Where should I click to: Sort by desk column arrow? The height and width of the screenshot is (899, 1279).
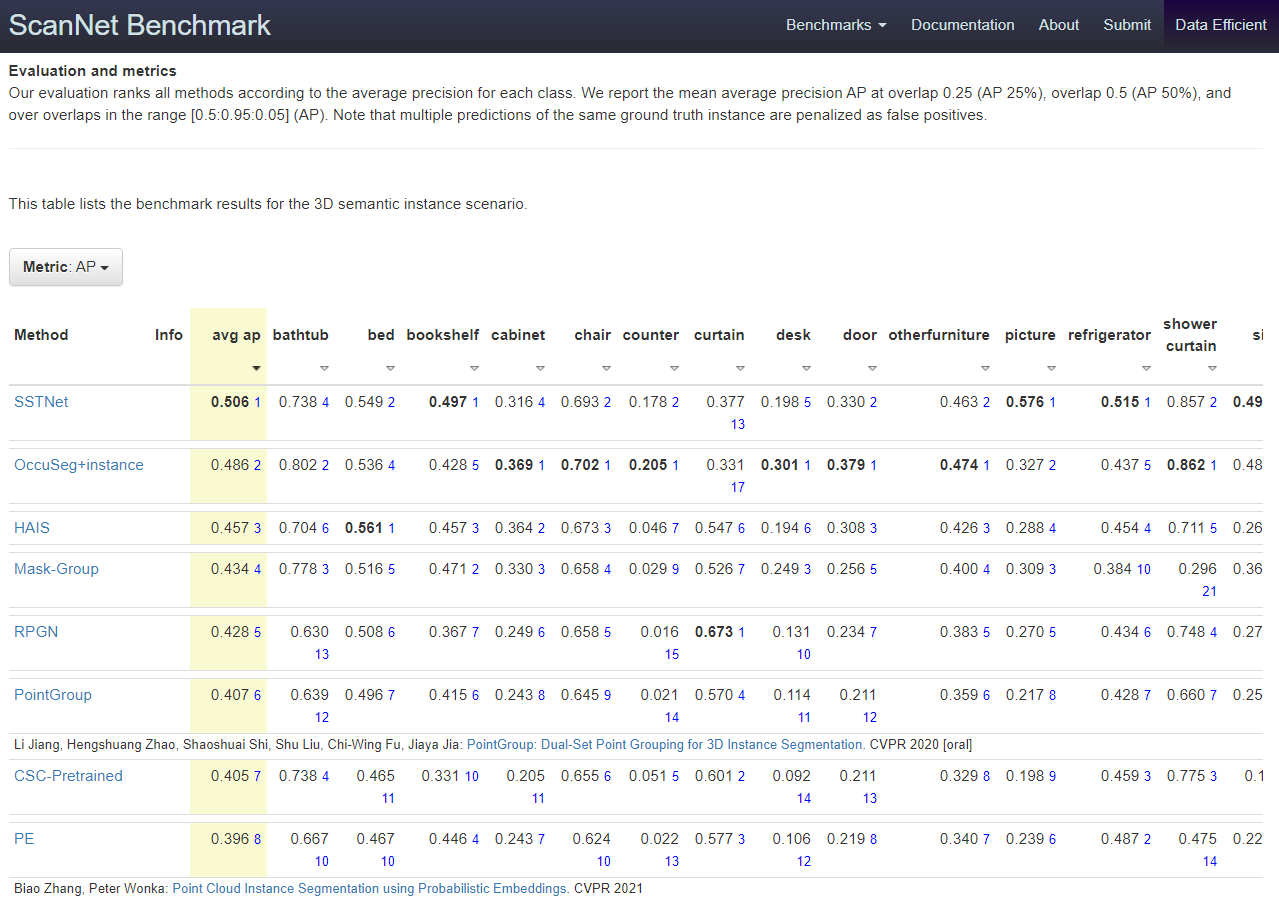click(x=806, y=368)
